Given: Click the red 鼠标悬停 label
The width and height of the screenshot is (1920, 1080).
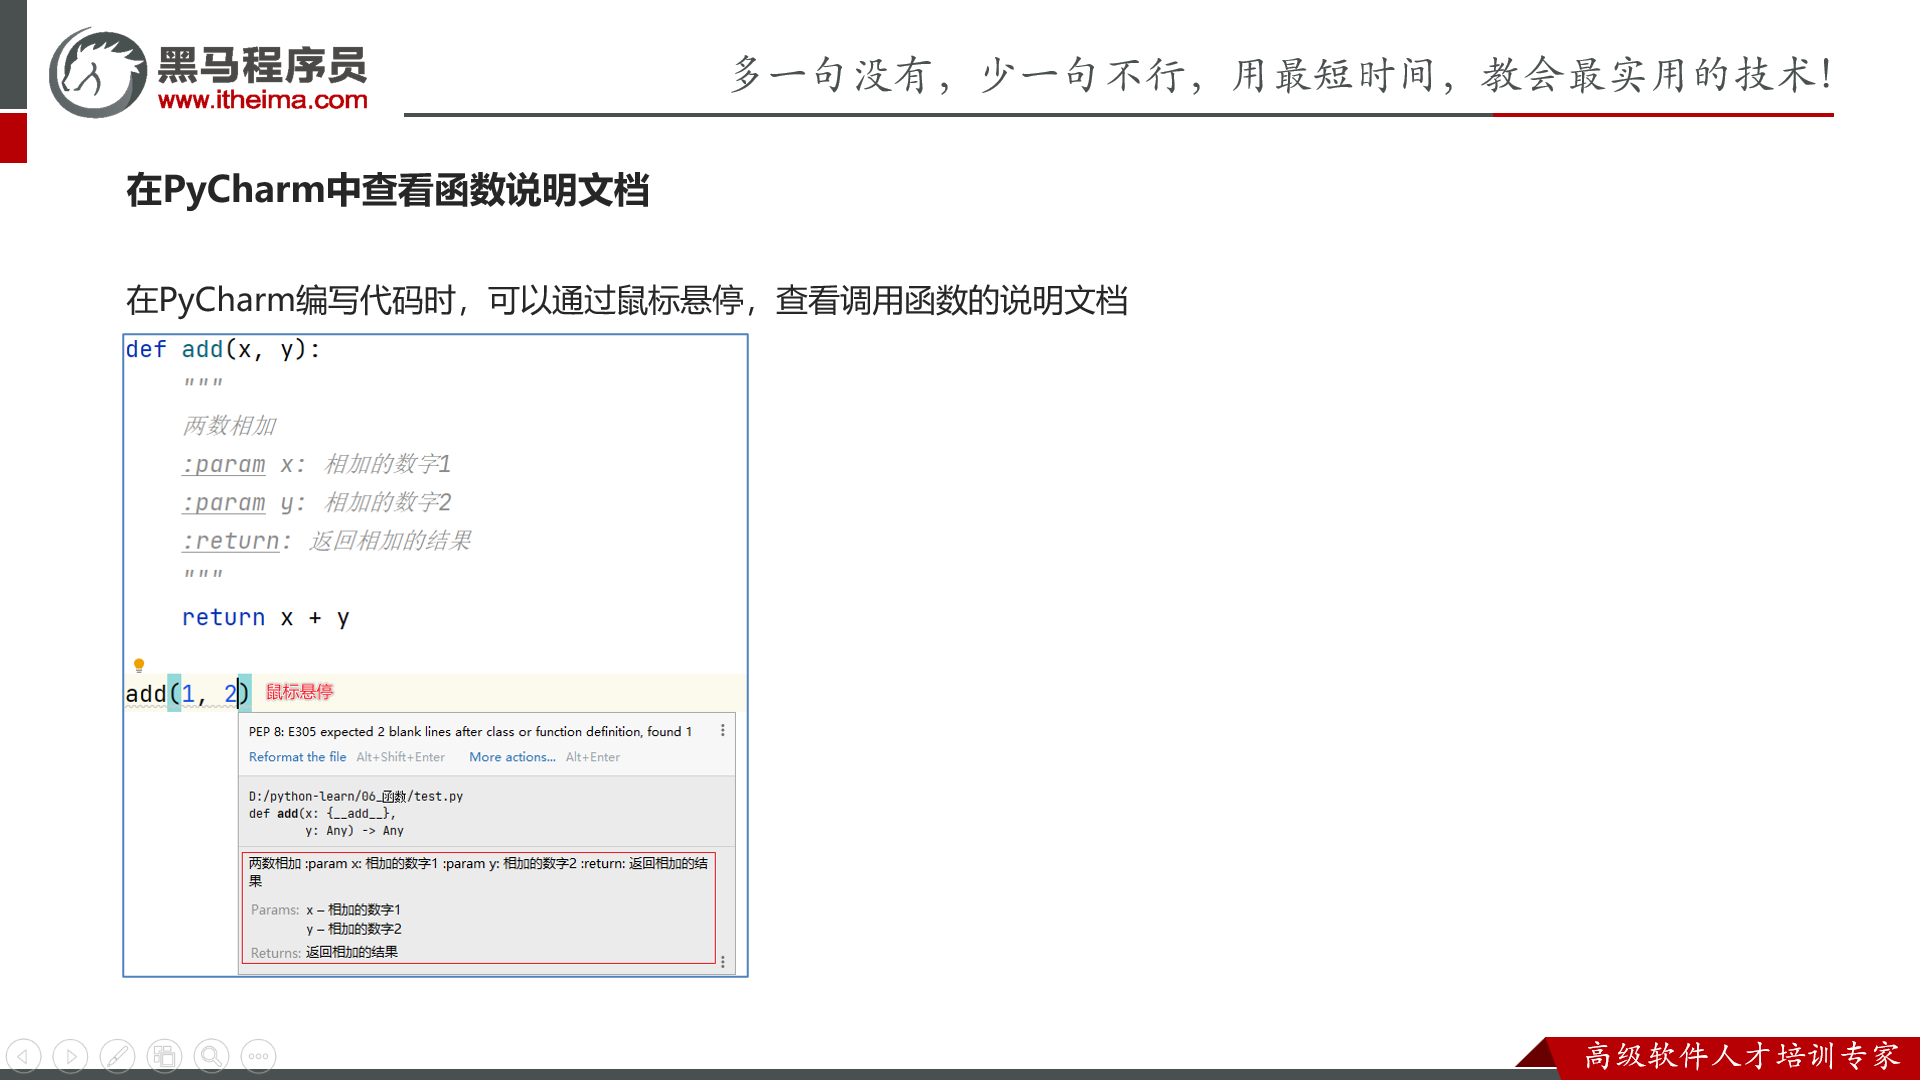Looking at the screenshot, I should 299,692.
